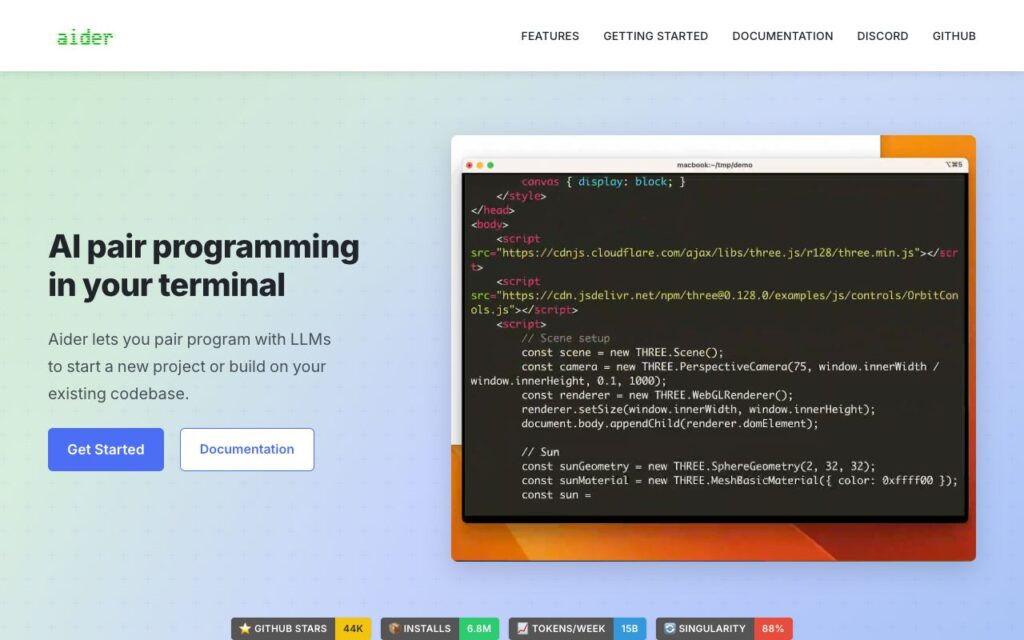Screen dimensions: 1024x640
Task: Click the chart icon in Tokens/Week badge
Action: (x=522, y=628)
